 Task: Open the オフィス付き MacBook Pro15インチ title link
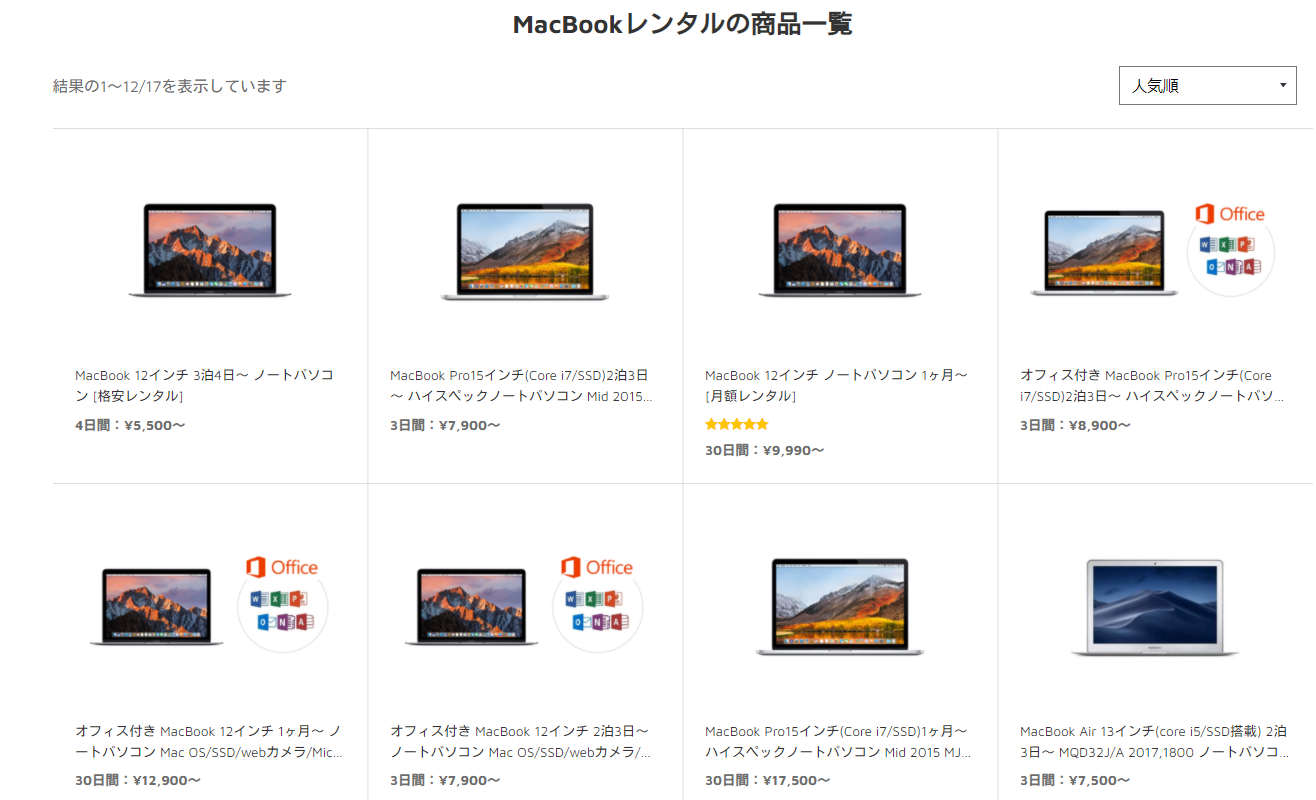pyautogui.click(x=1152, y=386)
